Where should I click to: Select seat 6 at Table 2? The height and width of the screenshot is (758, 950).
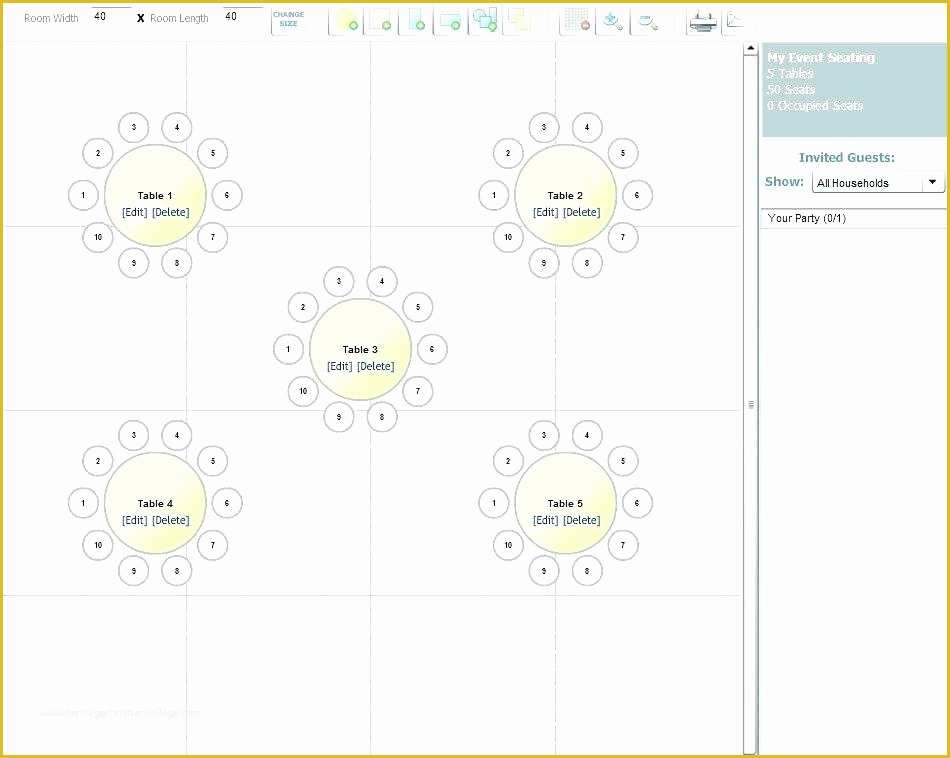[637, 195]
